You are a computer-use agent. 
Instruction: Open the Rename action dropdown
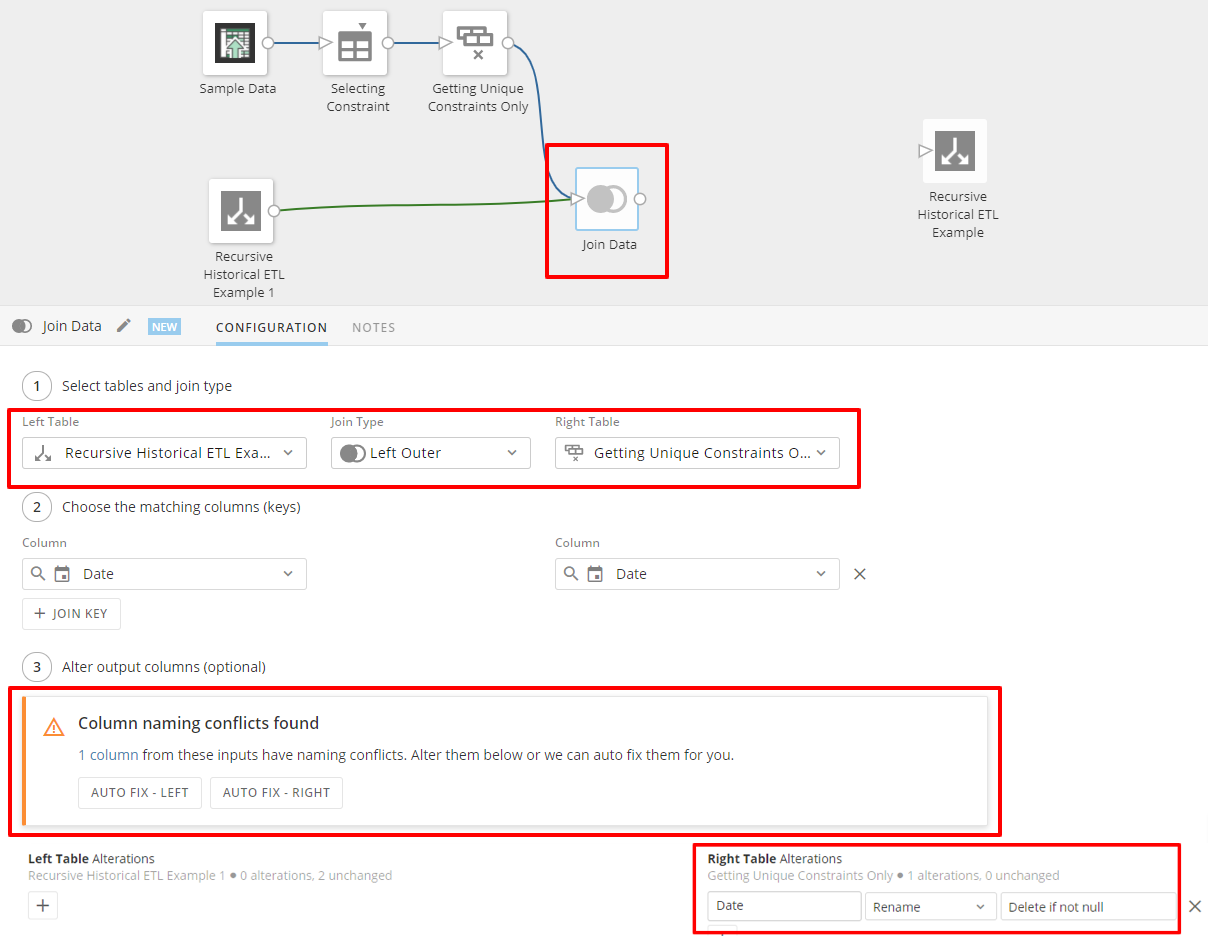click(x=930, y=905)
